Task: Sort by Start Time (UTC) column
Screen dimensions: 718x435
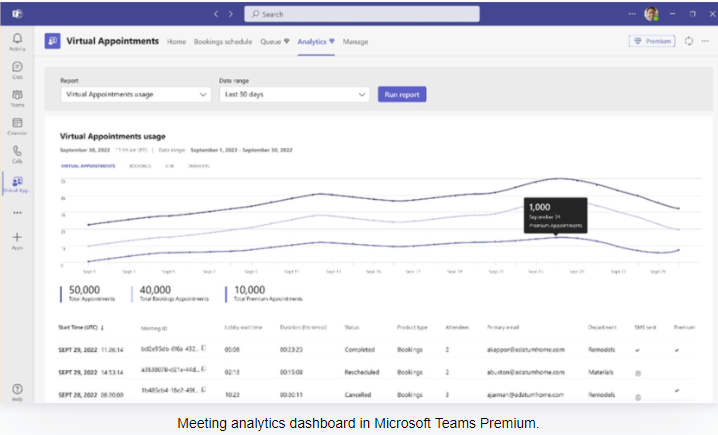Action: 78,327
